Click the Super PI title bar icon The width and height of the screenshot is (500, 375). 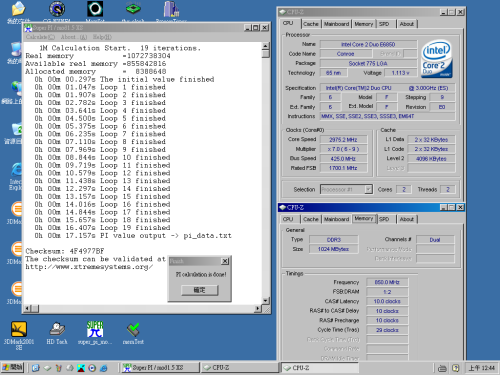(28, 28)
